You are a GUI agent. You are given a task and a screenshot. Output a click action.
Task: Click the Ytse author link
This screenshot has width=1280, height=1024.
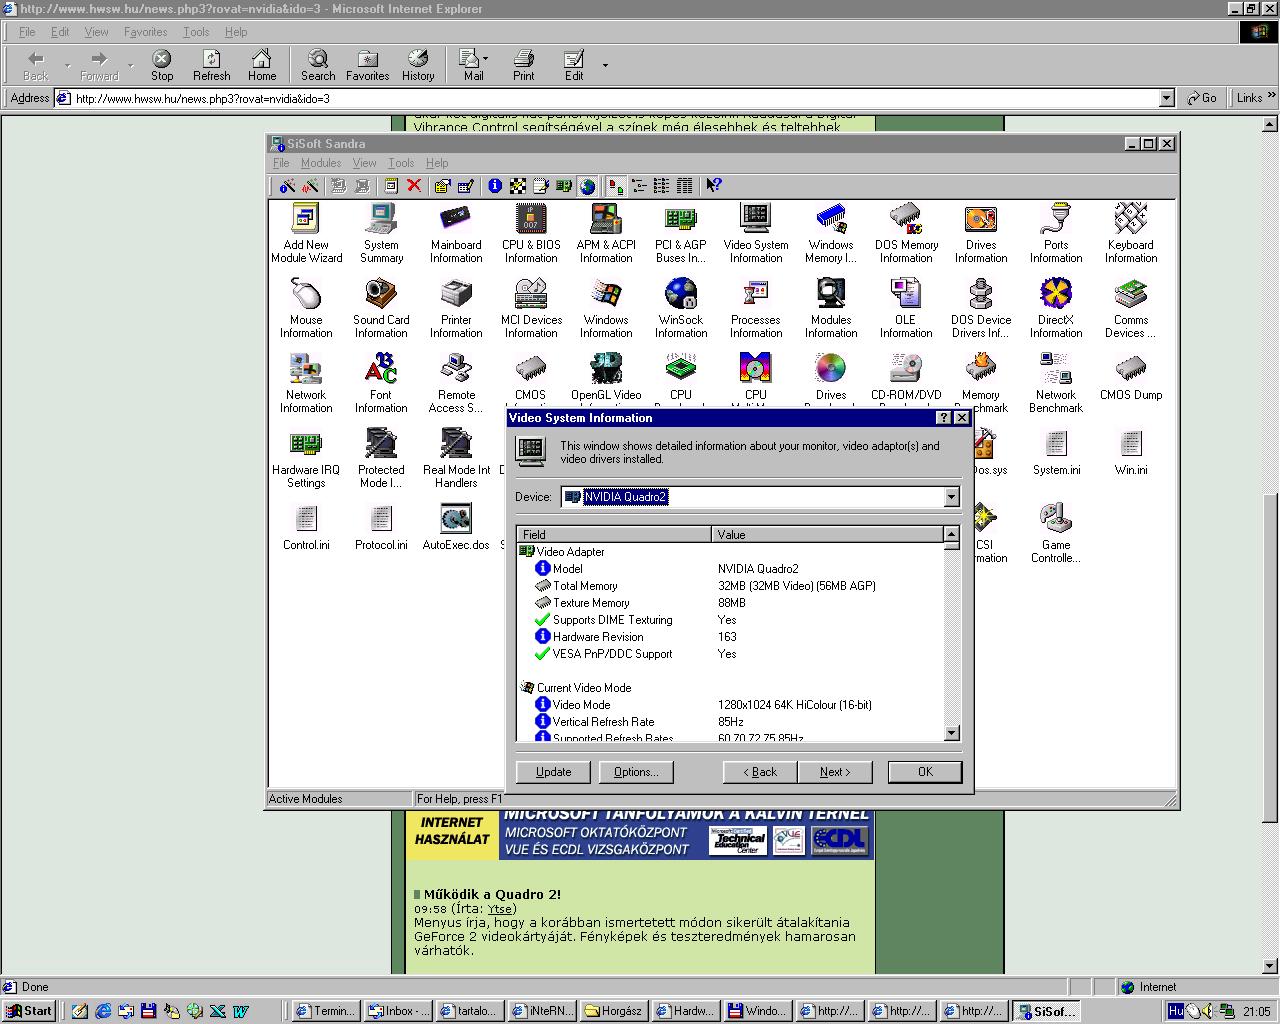pos(499,909)
